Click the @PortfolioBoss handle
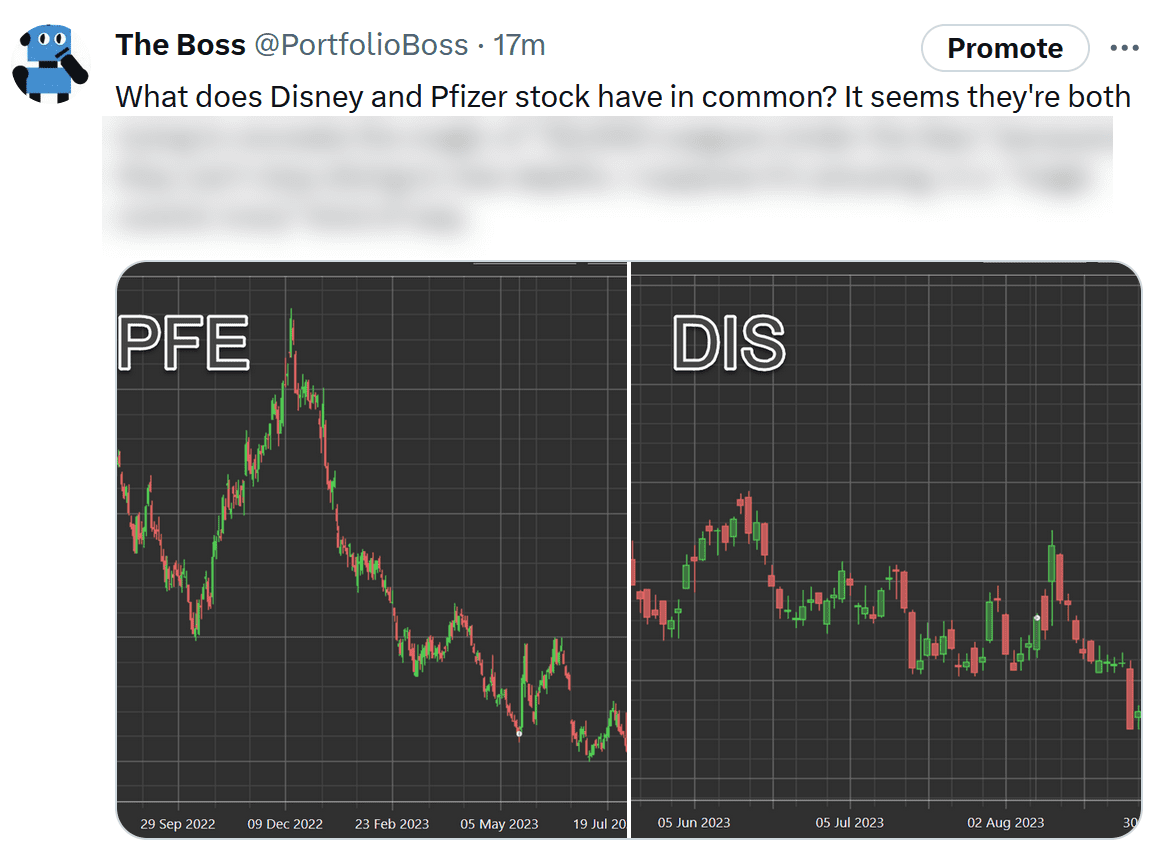The height and width of the screenshot is (854, 1166). tap(361, 45)
